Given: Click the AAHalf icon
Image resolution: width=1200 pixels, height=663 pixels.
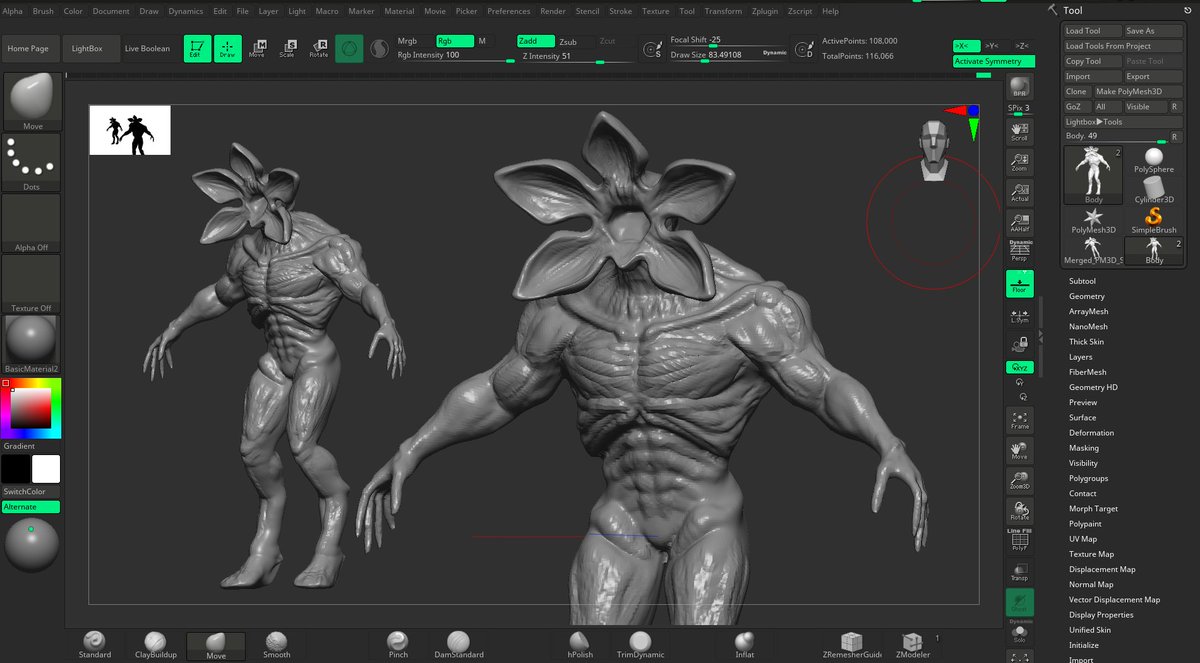Looking at the screenshot, I should 1020,222.
